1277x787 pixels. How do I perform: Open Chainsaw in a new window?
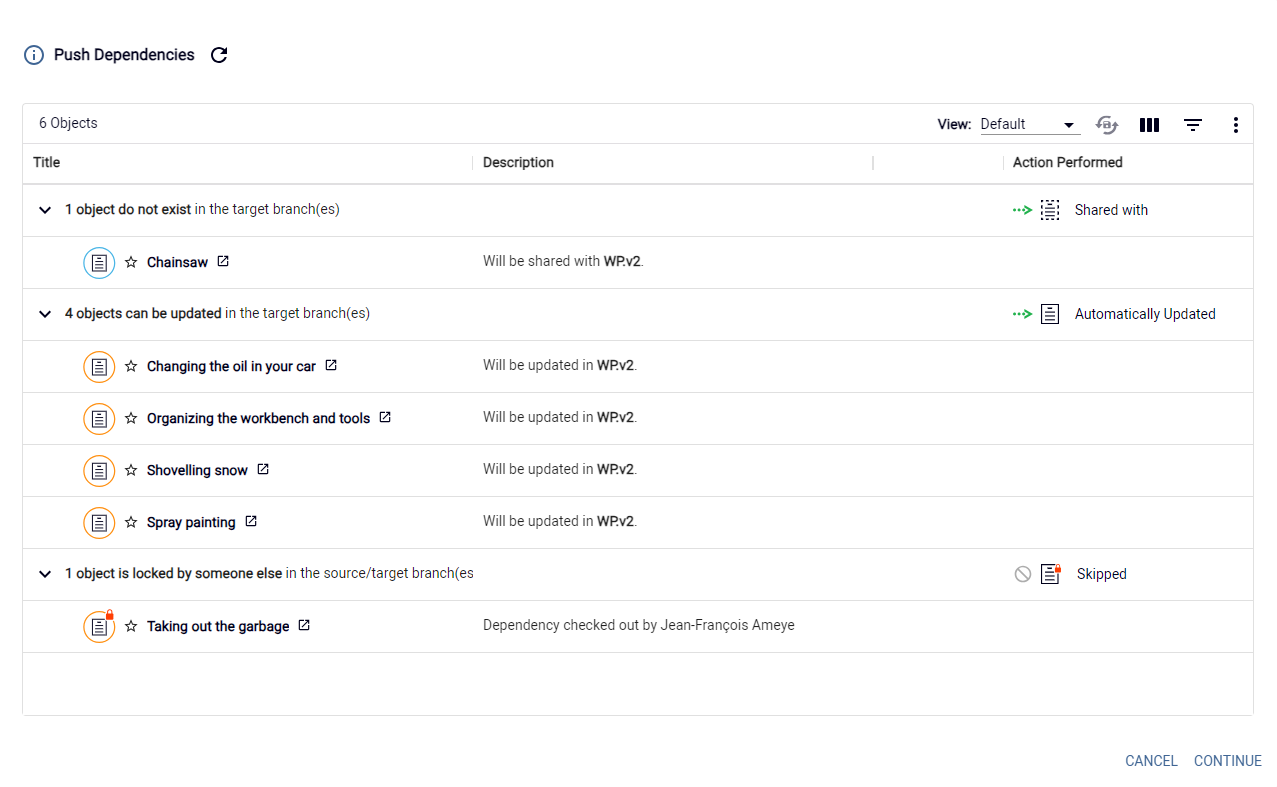(223, 261)
